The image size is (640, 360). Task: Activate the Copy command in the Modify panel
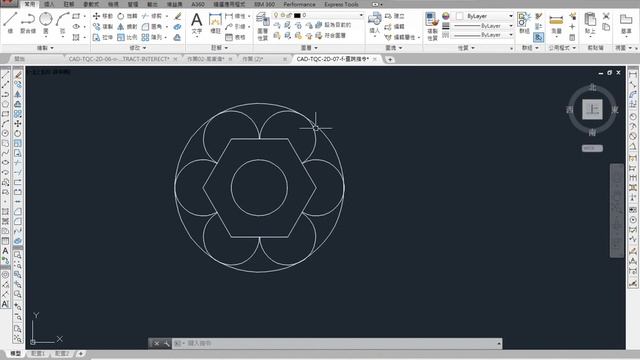point(102,27)
